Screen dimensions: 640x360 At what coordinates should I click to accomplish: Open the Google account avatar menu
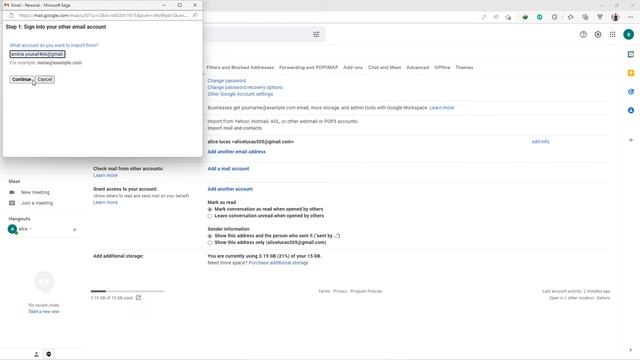pyautogui.click(x=629, y=35)
